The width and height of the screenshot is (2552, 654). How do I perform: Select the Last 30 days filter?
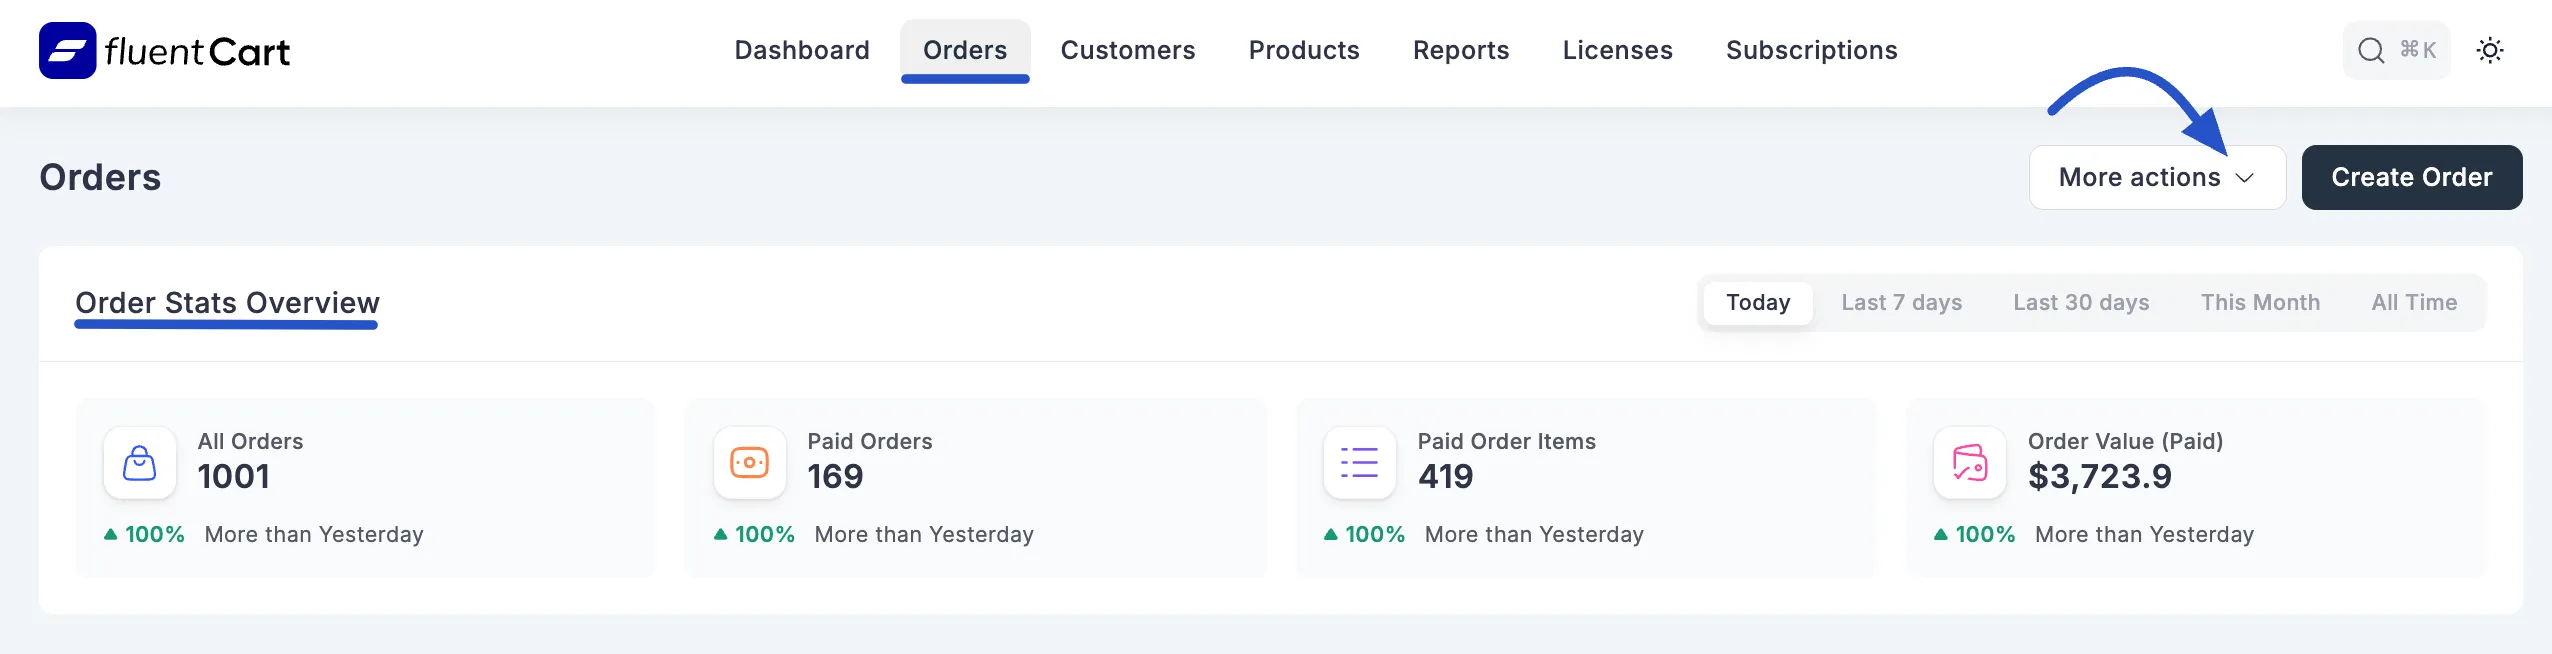point(2081,302)
